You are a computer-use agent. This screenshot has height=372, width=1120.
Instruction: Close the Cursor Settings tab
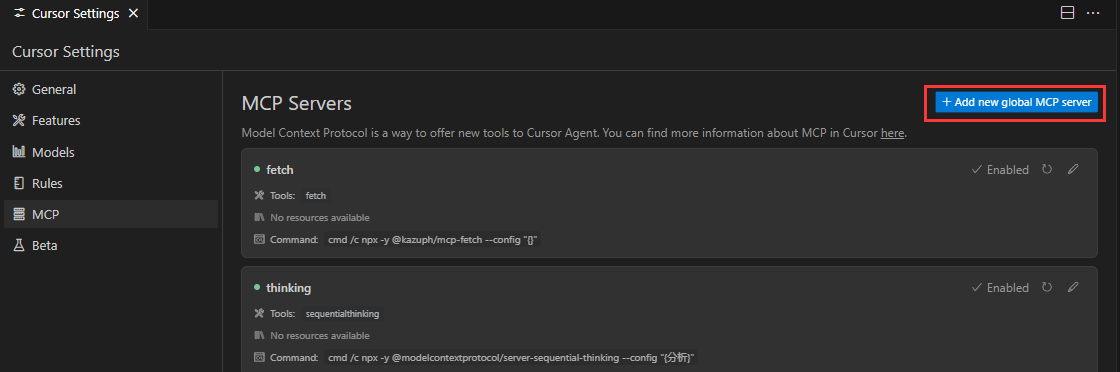click(x=133, y=14)
